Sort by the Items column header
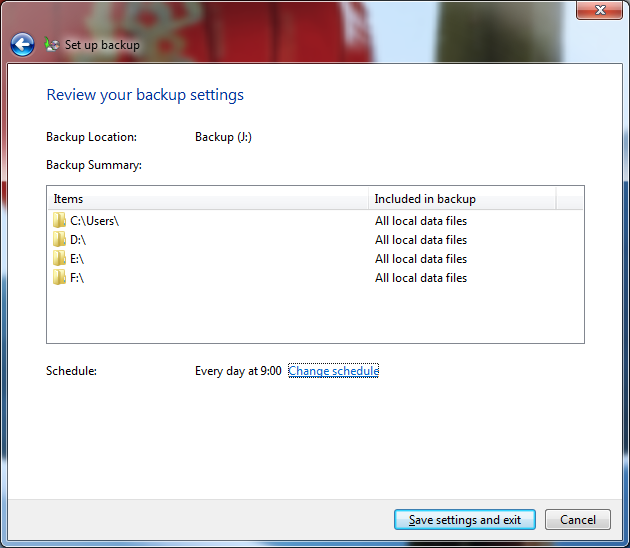This screenshot has width=630, height=548. (x=207, y=199)
